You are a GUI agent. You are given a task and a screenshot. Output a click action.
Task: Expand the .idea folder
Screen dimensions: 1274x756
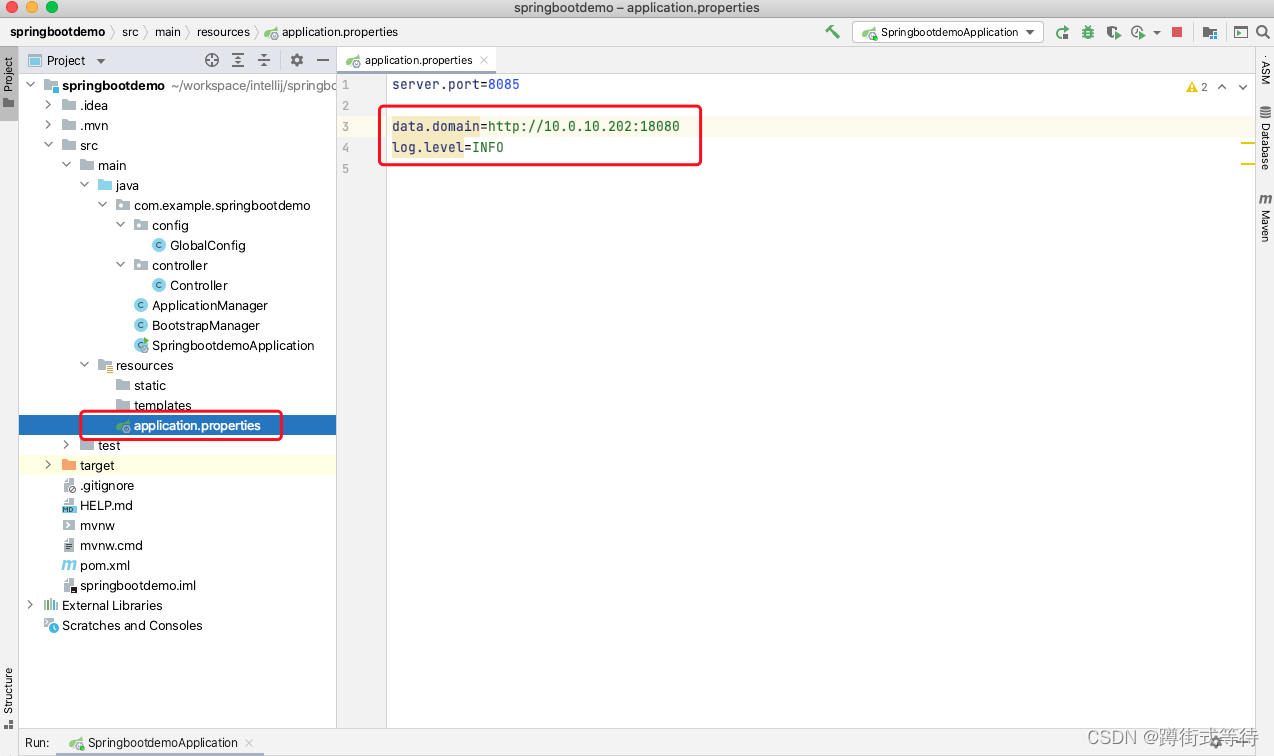[x=48, y=105]
